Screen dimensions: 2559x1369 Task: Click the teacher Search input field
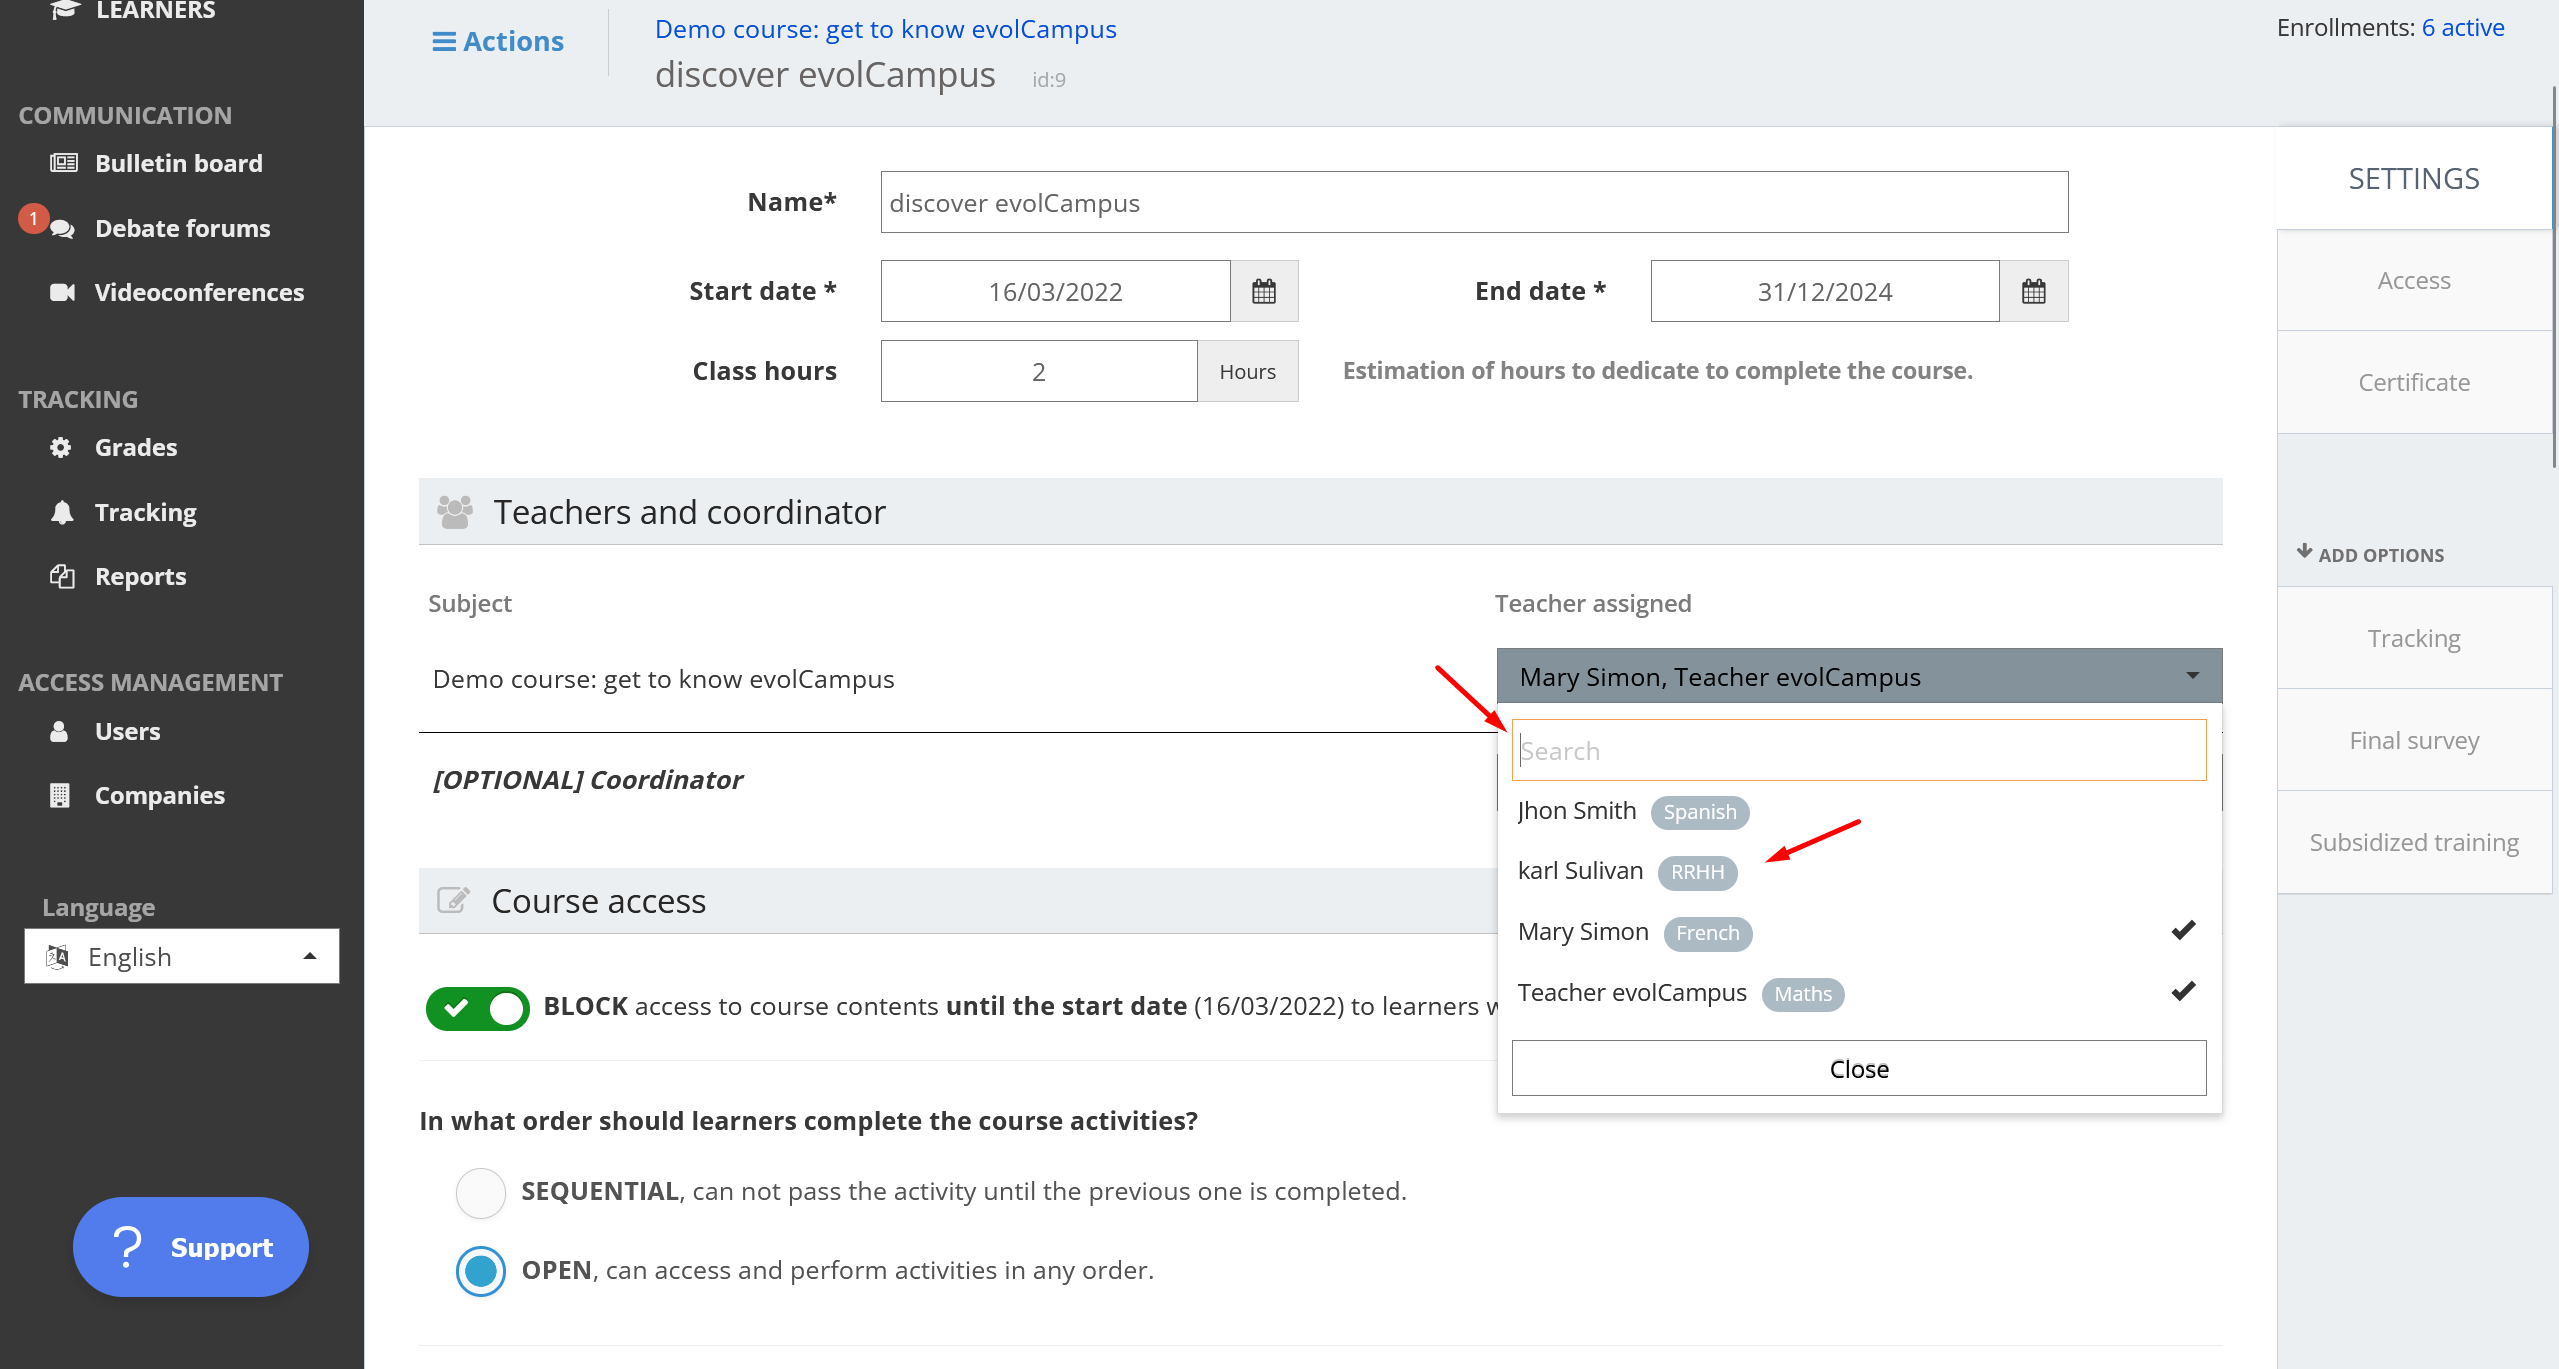point(1858,750)
